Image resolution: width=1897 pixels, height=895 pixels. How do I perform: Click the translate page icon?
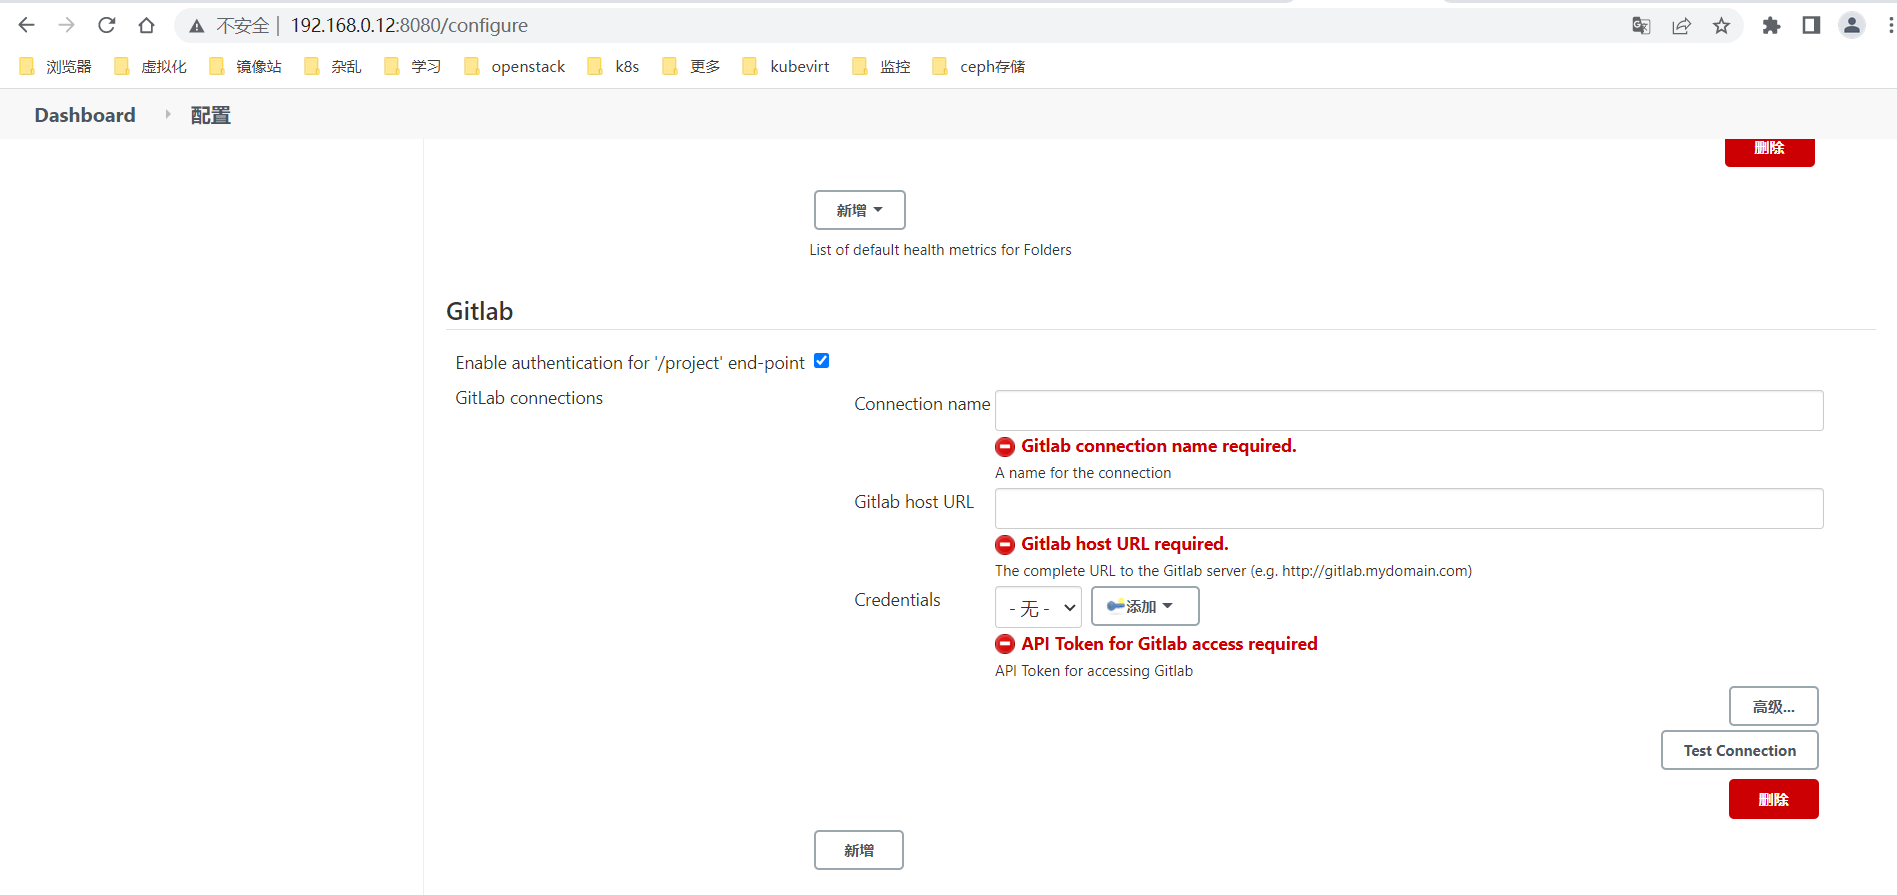click(x=1641, y=25)
